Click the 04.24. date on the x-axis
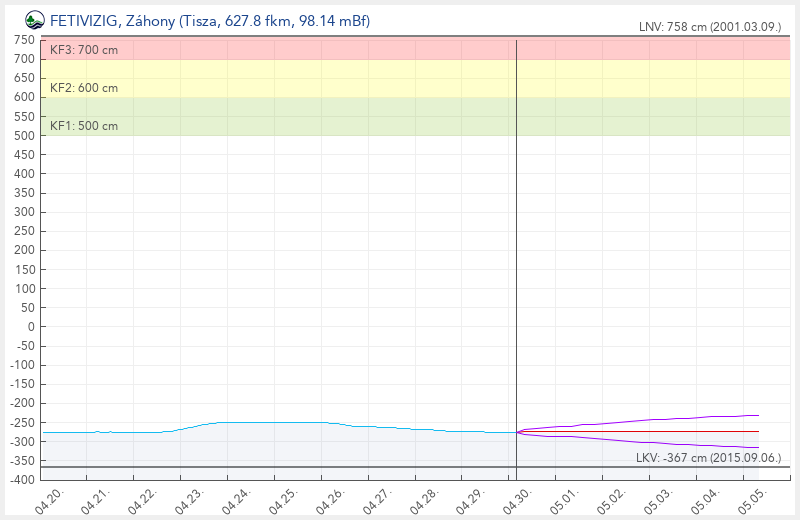 (x=236, y=499)
